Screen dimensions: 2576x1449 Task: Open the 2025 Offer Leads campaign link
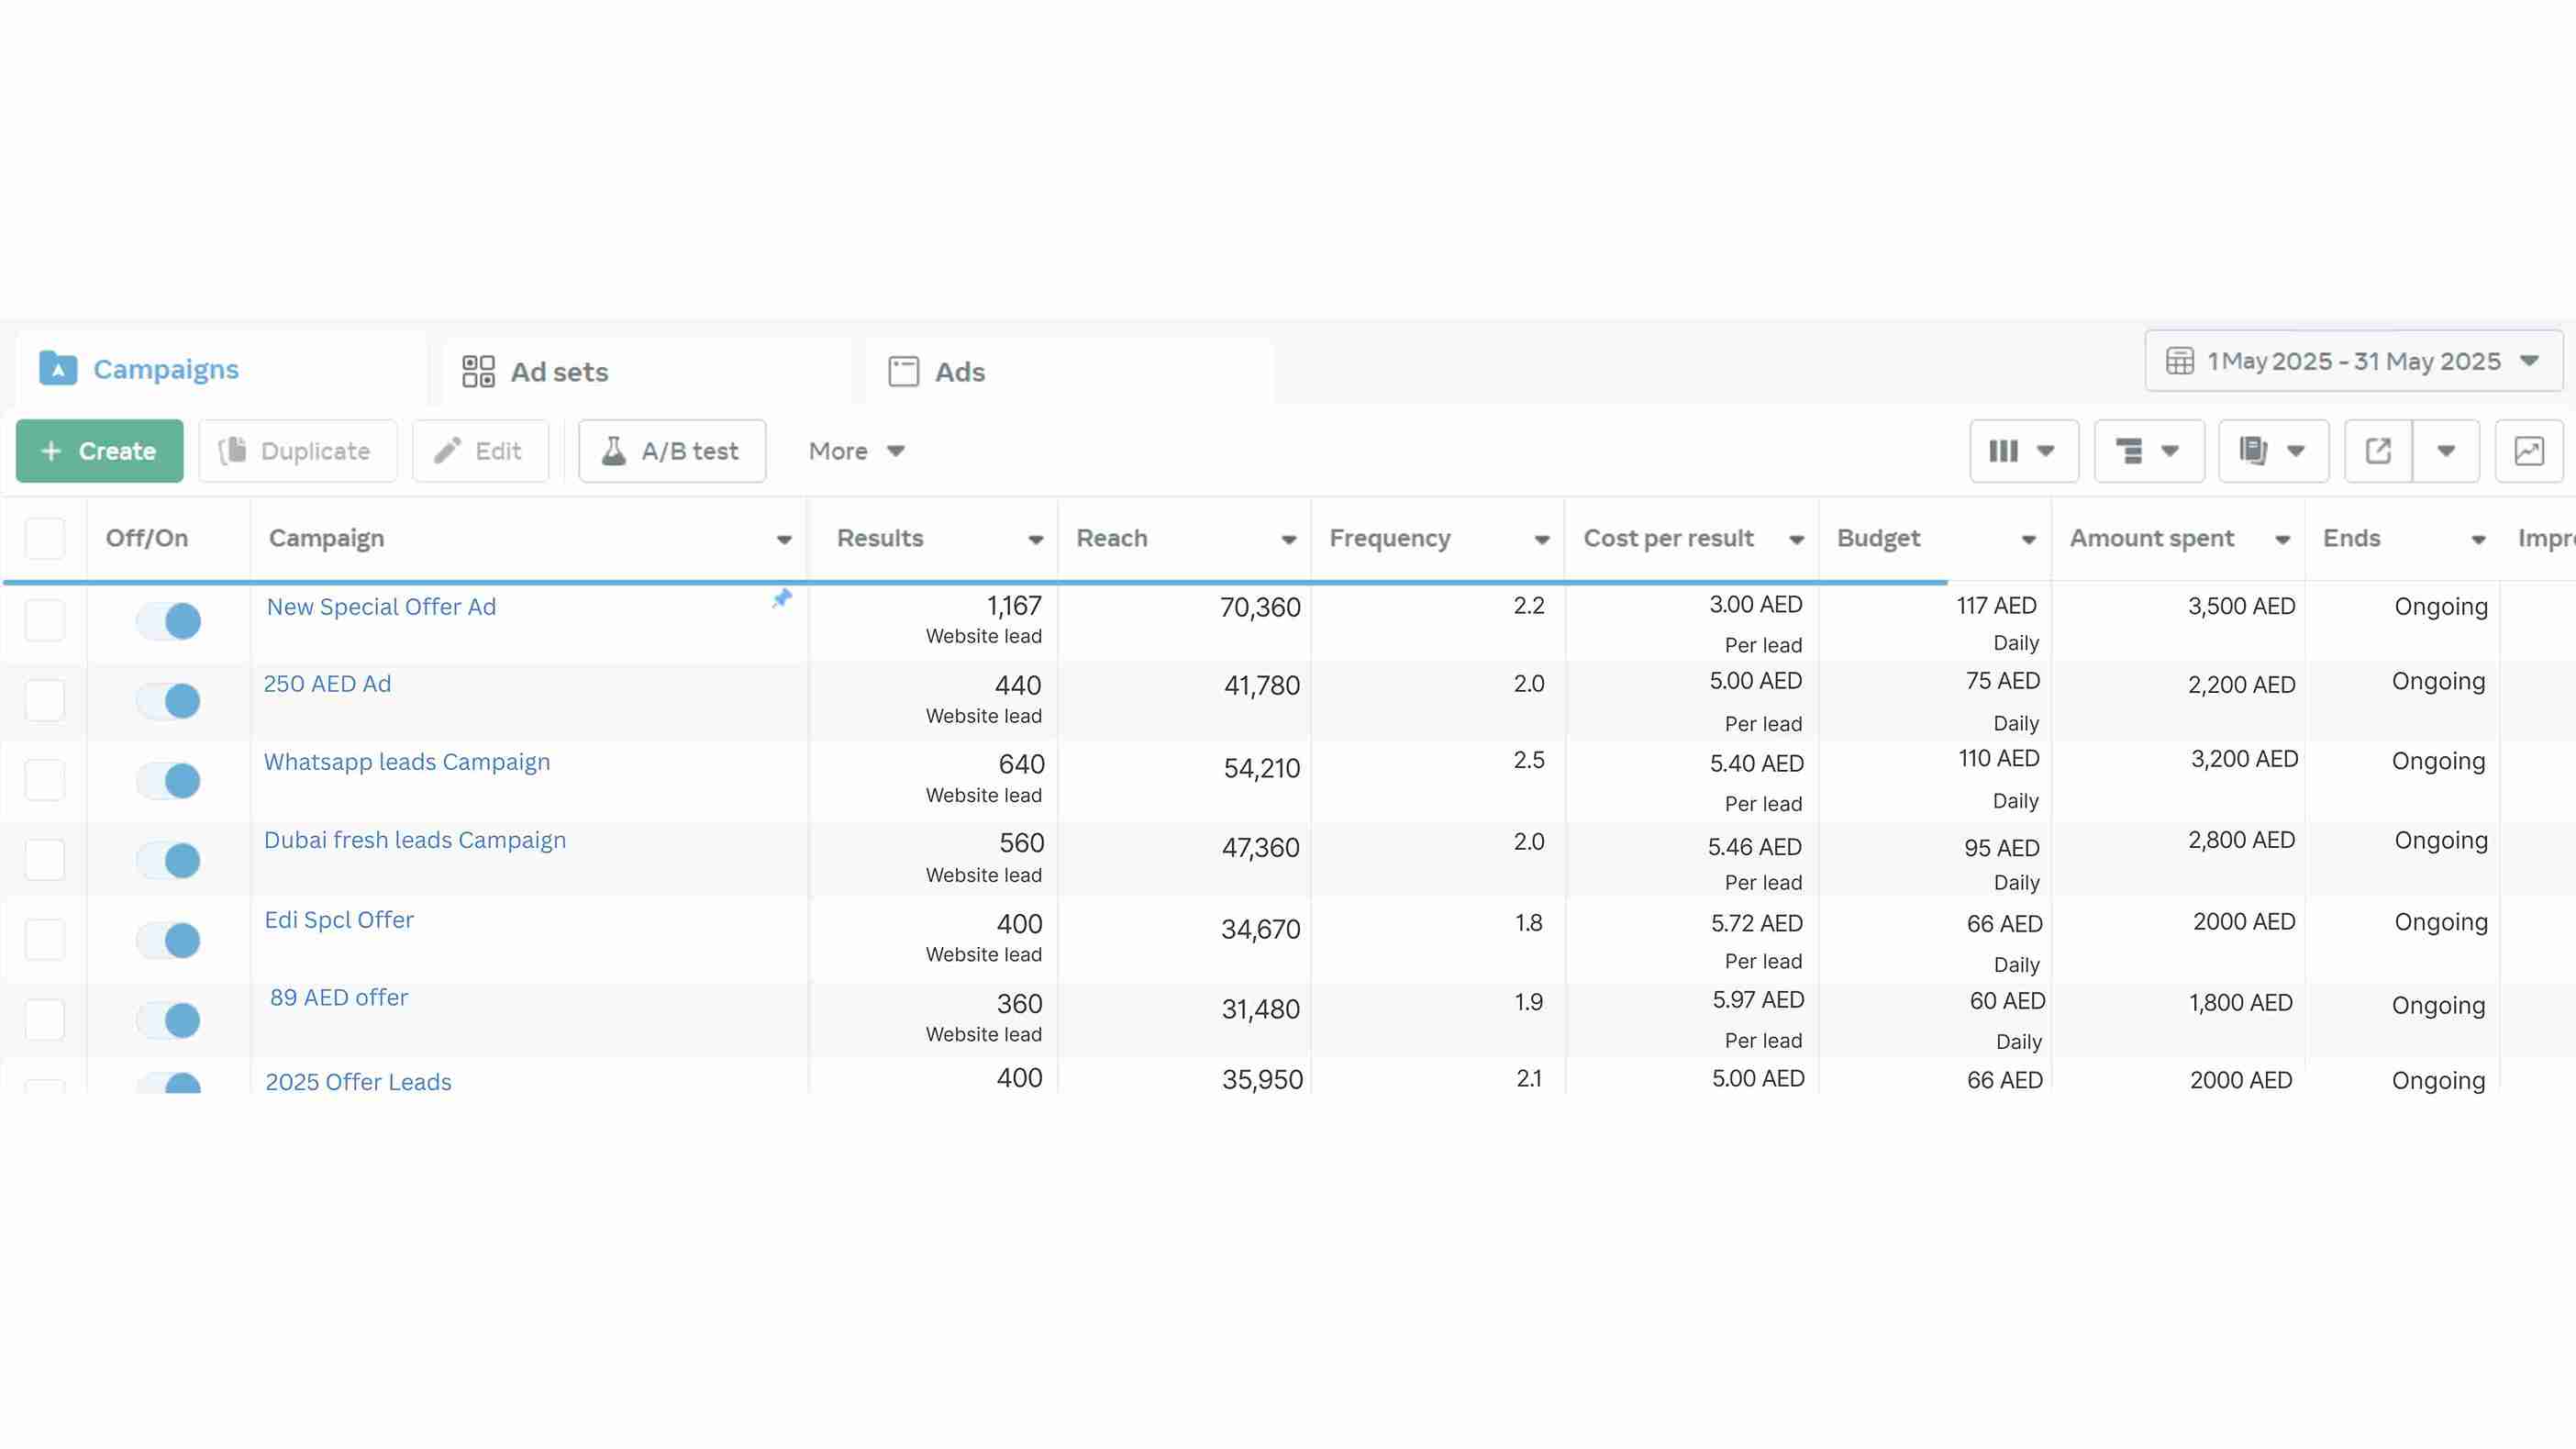point(358,1082)
